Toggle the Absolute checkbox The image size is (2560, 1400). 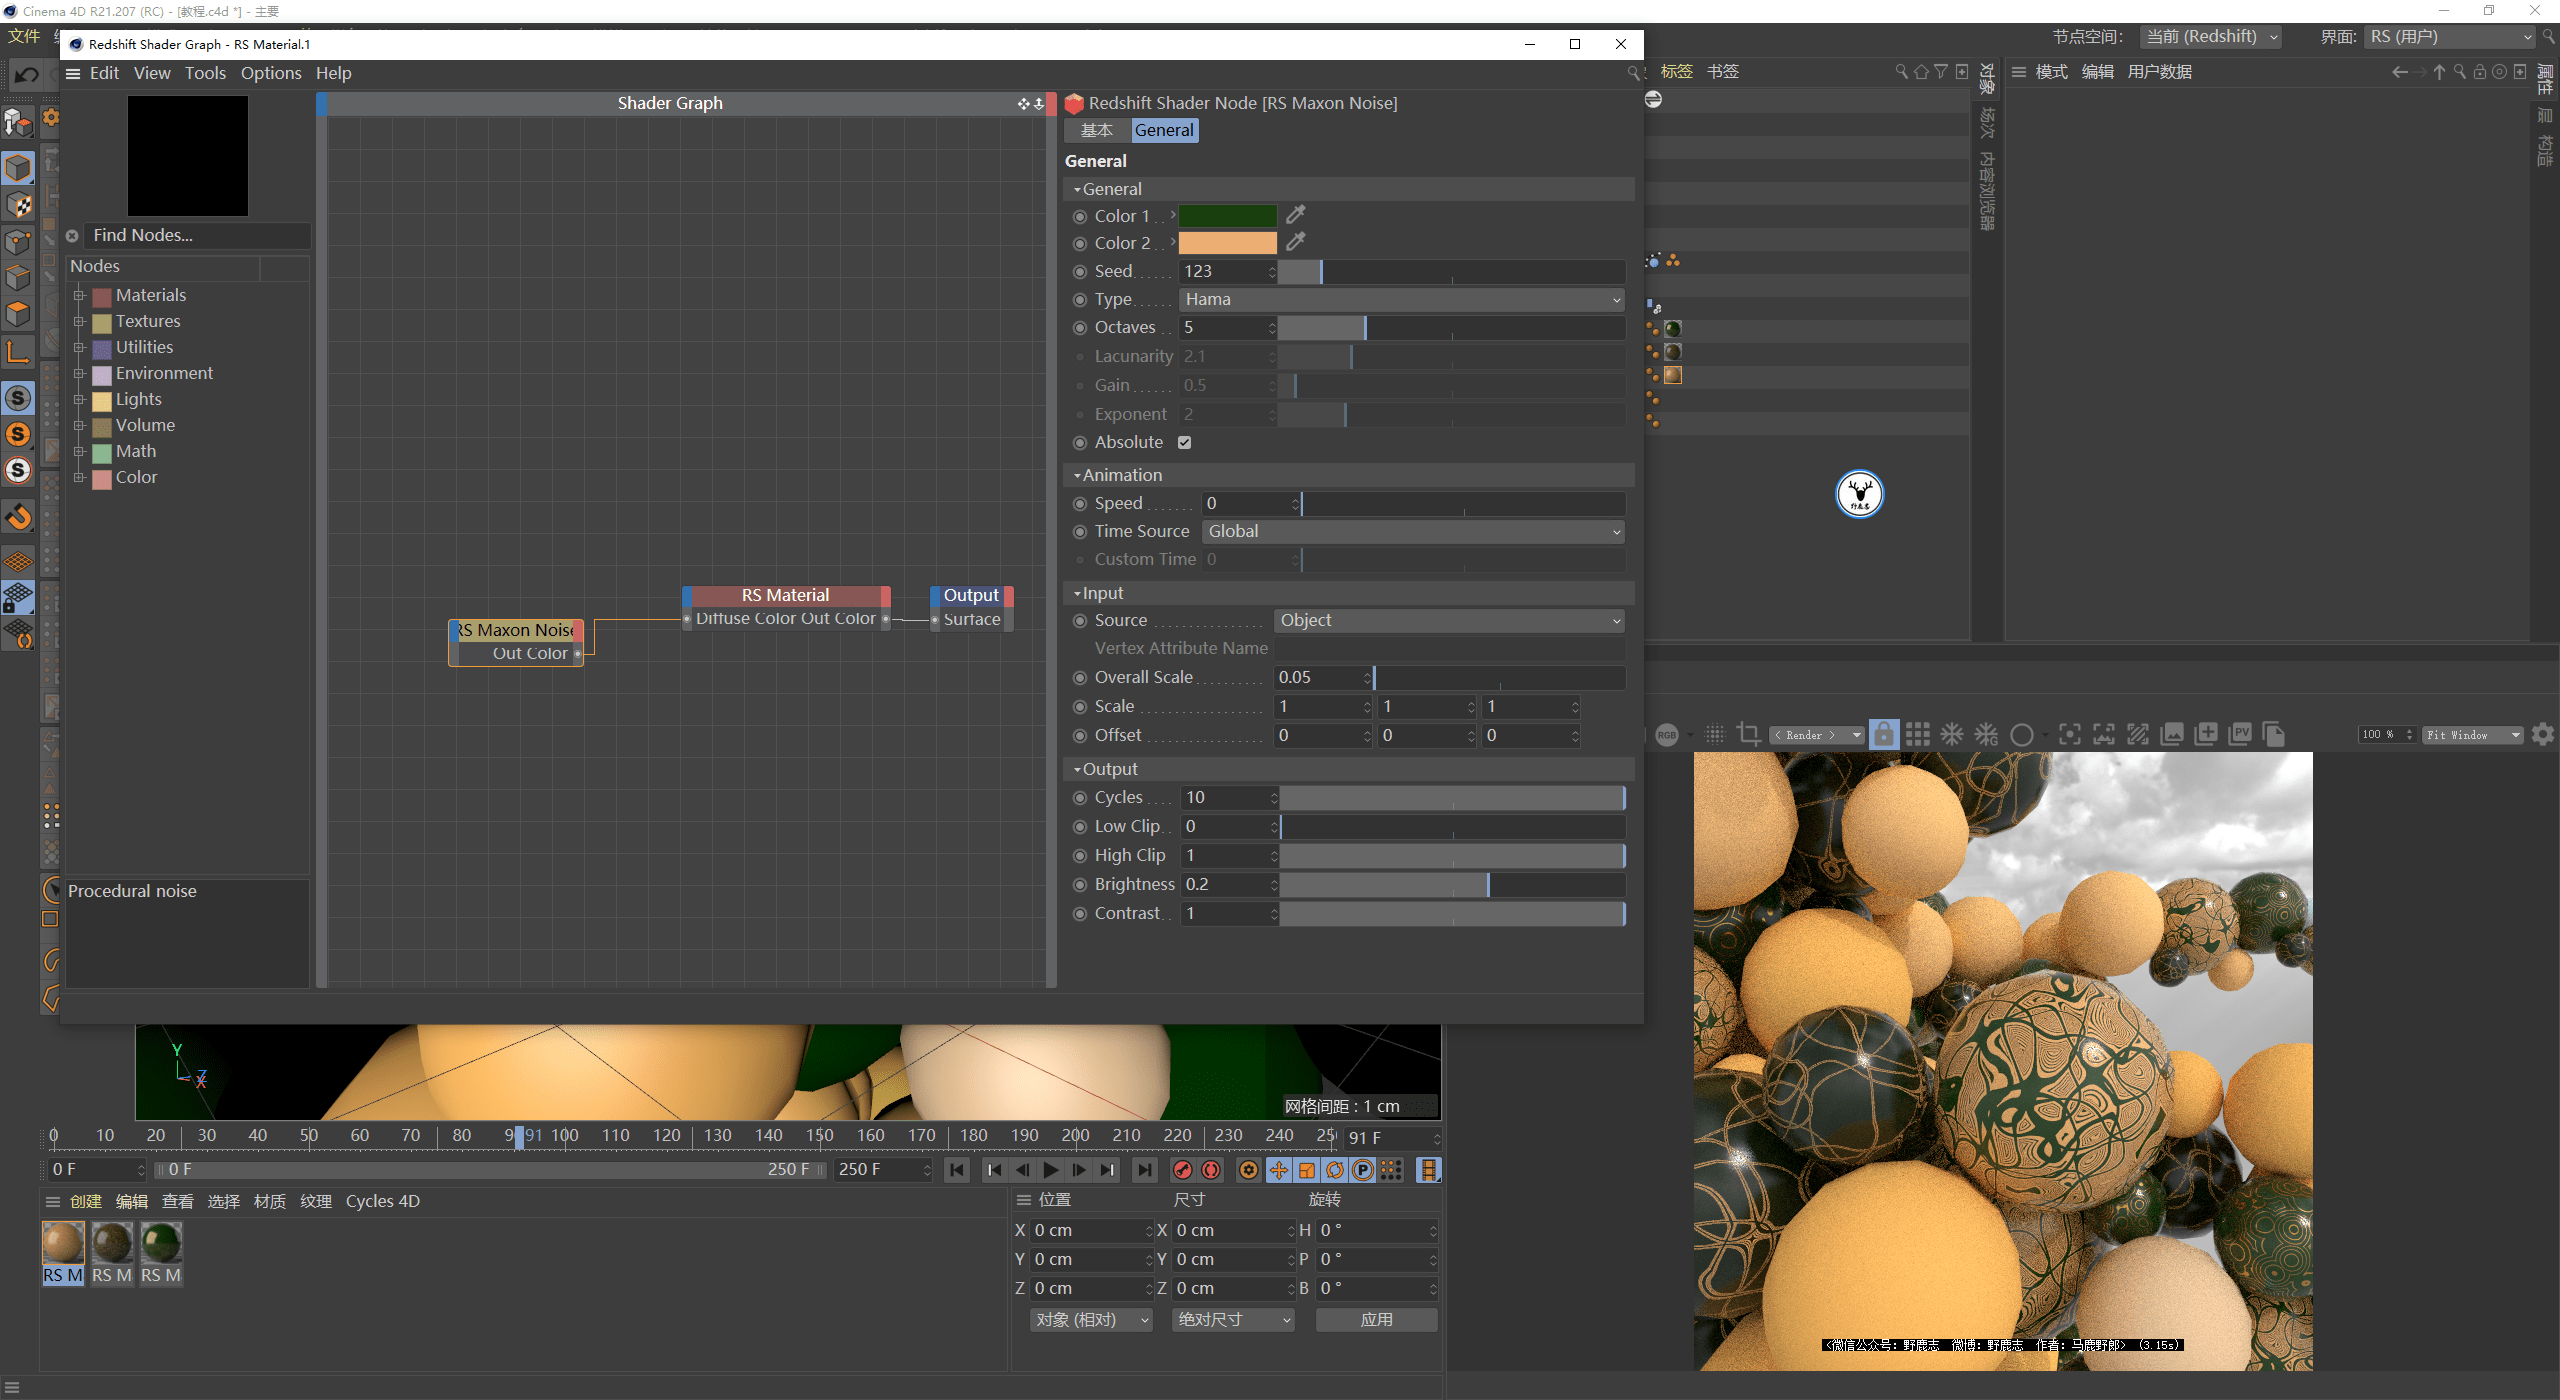coord(1185,443)
